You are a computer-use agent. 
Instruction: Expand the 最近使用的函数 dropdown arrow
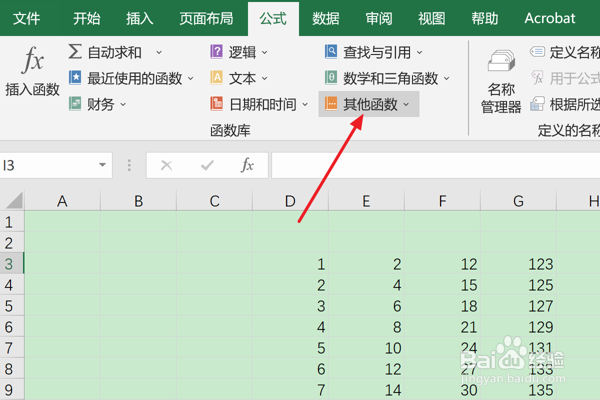pyautogui.click(x=190, y=79)
